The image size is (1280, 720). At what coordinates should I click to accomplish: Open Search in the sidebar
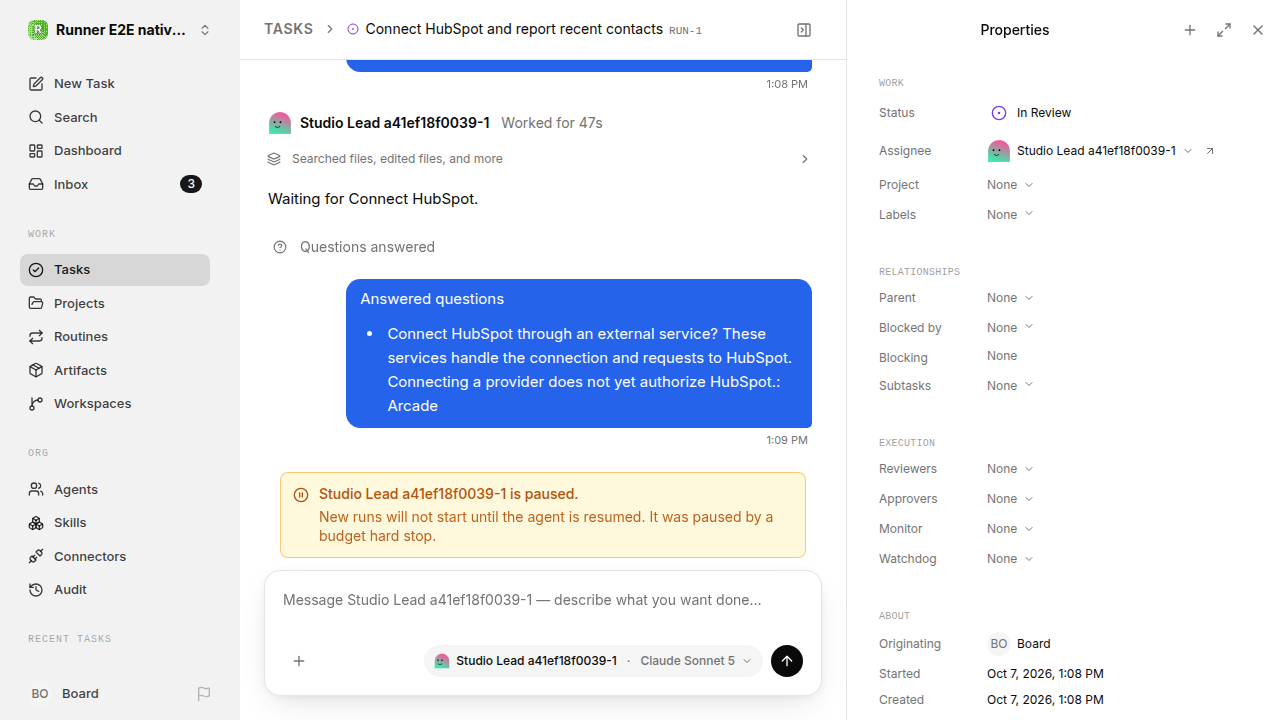115,117
